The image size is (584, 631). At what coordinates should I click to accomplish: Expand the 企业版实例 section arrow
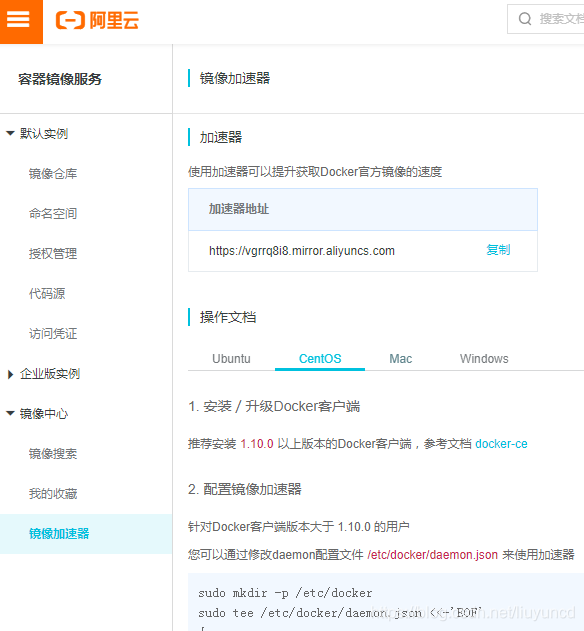(10, 374)
